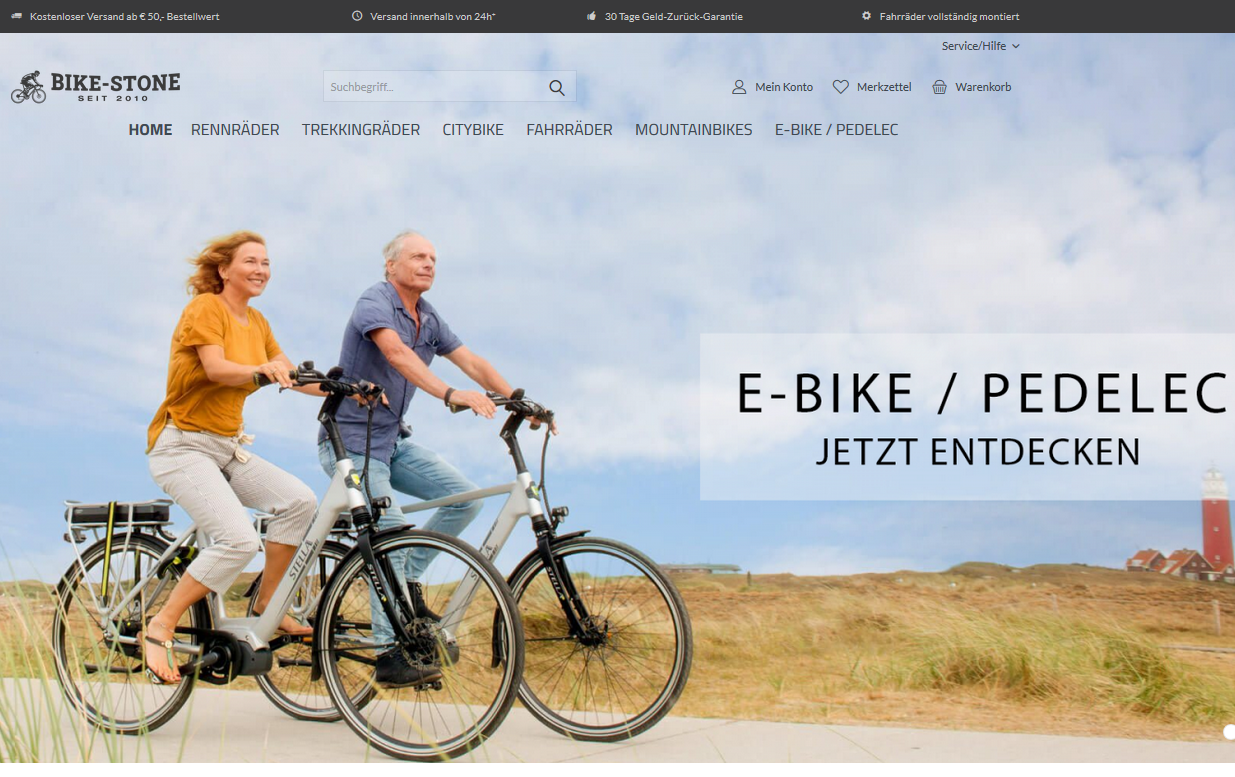Click the Fahrräder menu link
1235x777 pixels.
coord(569,130)
